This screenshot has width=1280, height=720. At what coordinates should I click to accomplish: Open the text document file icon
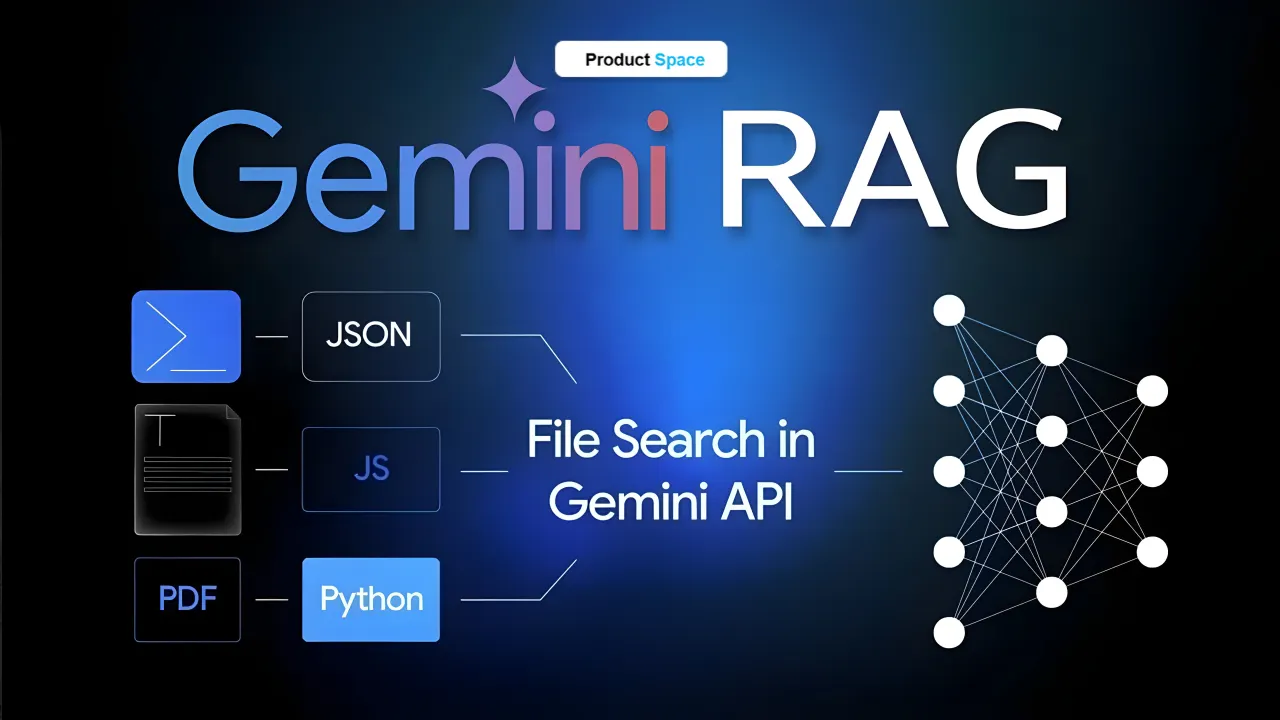tap(186, 468)
